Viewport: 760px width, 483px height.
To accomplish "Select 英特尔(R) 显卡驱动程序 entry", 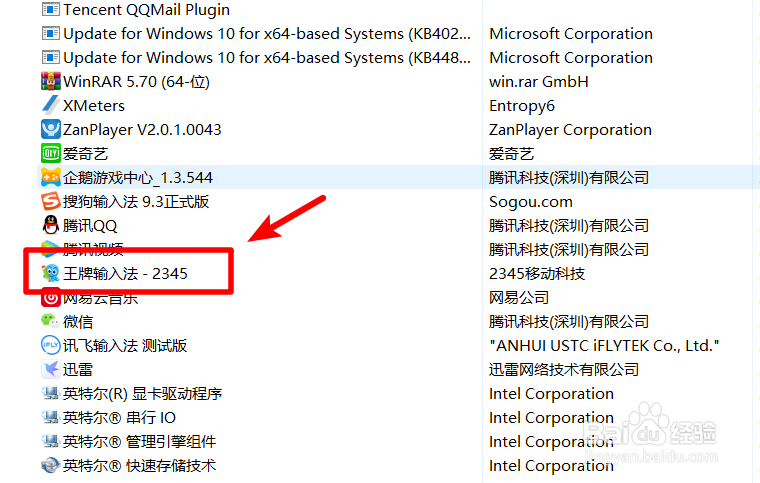I will (x=142, y=393).
